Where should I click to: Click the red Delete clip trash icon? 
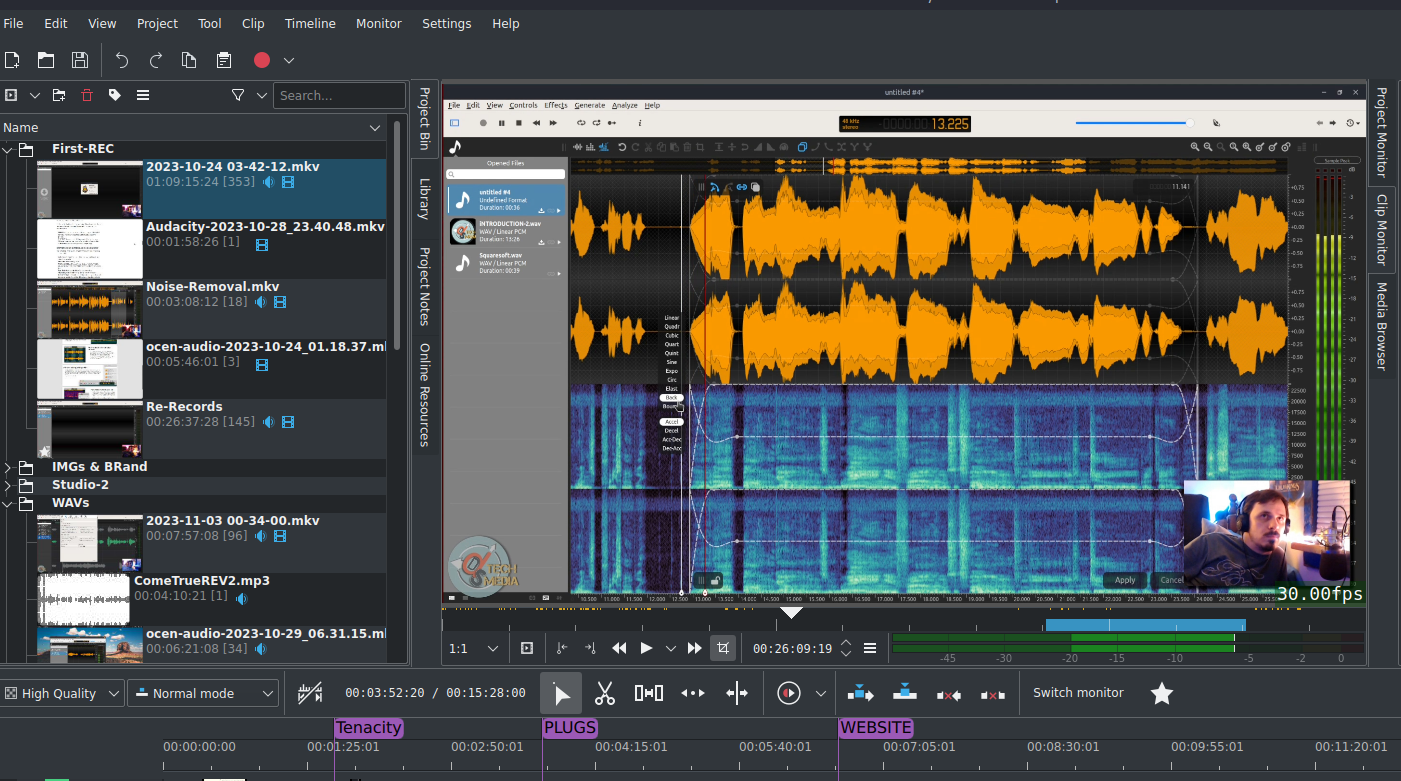click(x=87, y=95)
